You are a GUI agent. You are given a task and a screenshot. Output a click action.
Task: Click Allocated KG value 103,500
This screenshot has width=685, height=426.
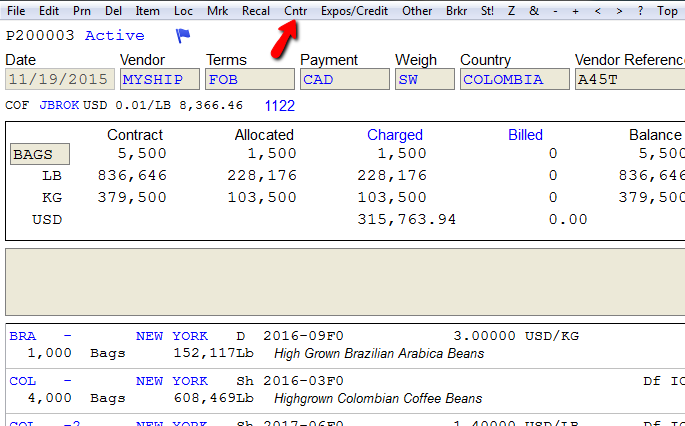[262, 197]
